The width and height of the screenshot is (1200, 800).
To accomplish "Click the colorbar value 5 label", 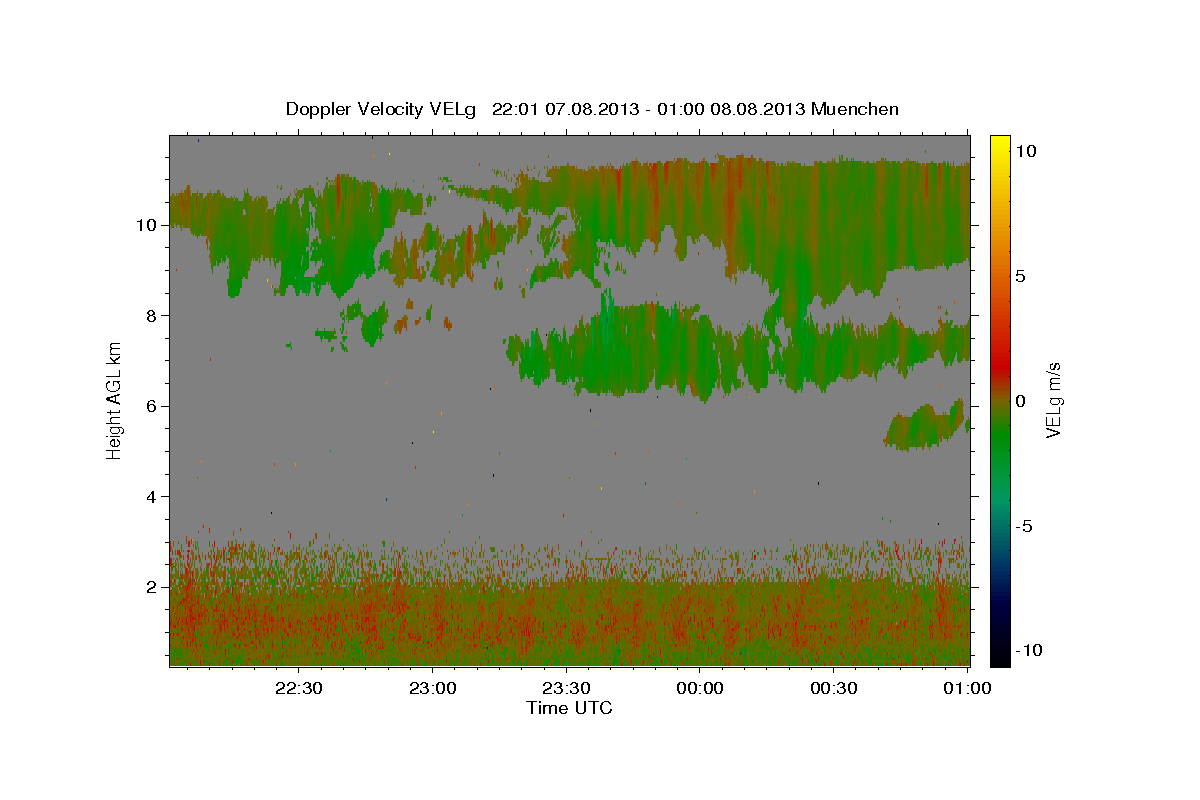I will coord(1021,276).
